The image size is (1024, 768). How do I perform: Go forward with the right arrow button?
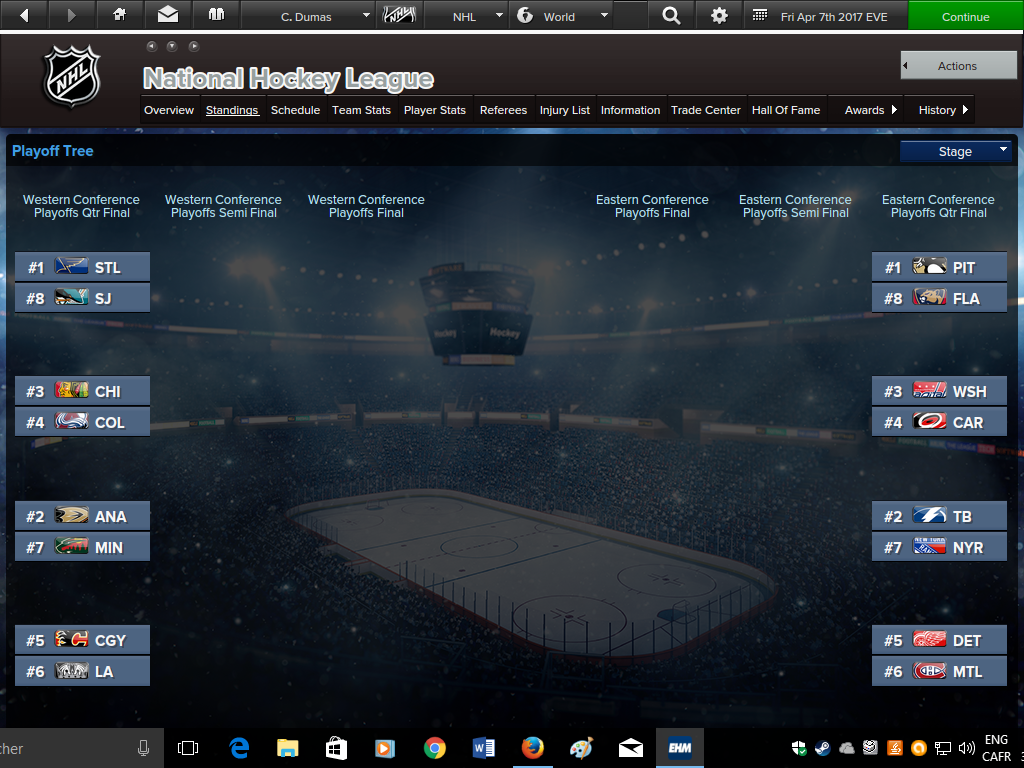click(x=72, y=15)
